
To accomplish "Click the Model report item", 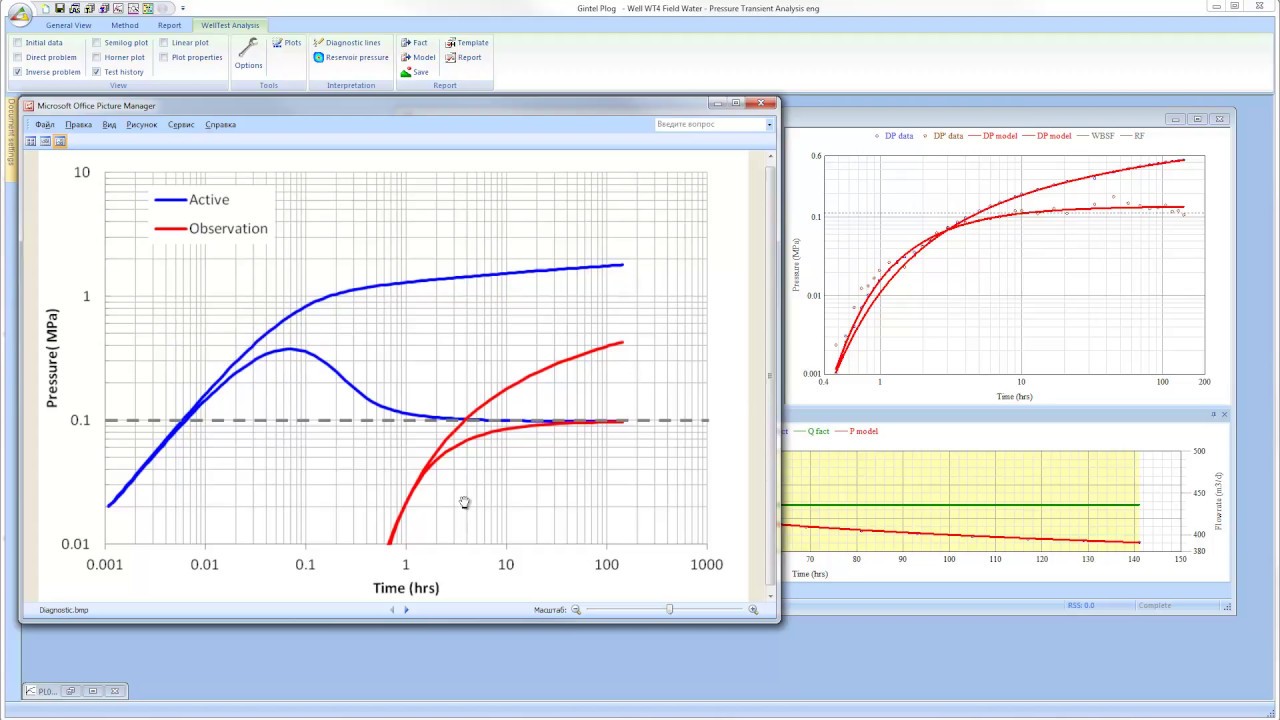I will 418,57.
